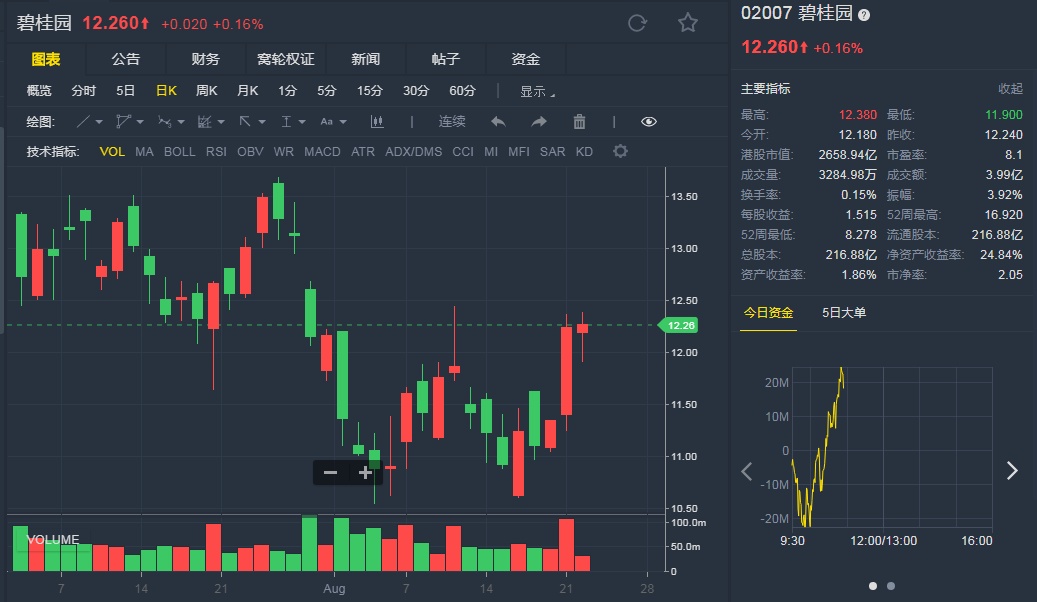Collapse key indicators via 收起

pyautogui.click(x=1010, y=89)
